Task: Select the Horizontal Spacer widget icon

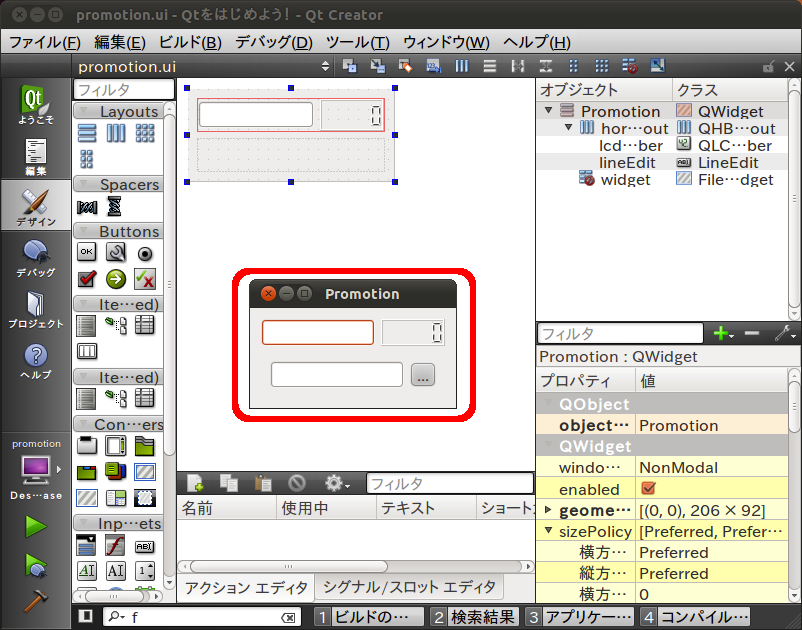Action: (x=87, y=206)
